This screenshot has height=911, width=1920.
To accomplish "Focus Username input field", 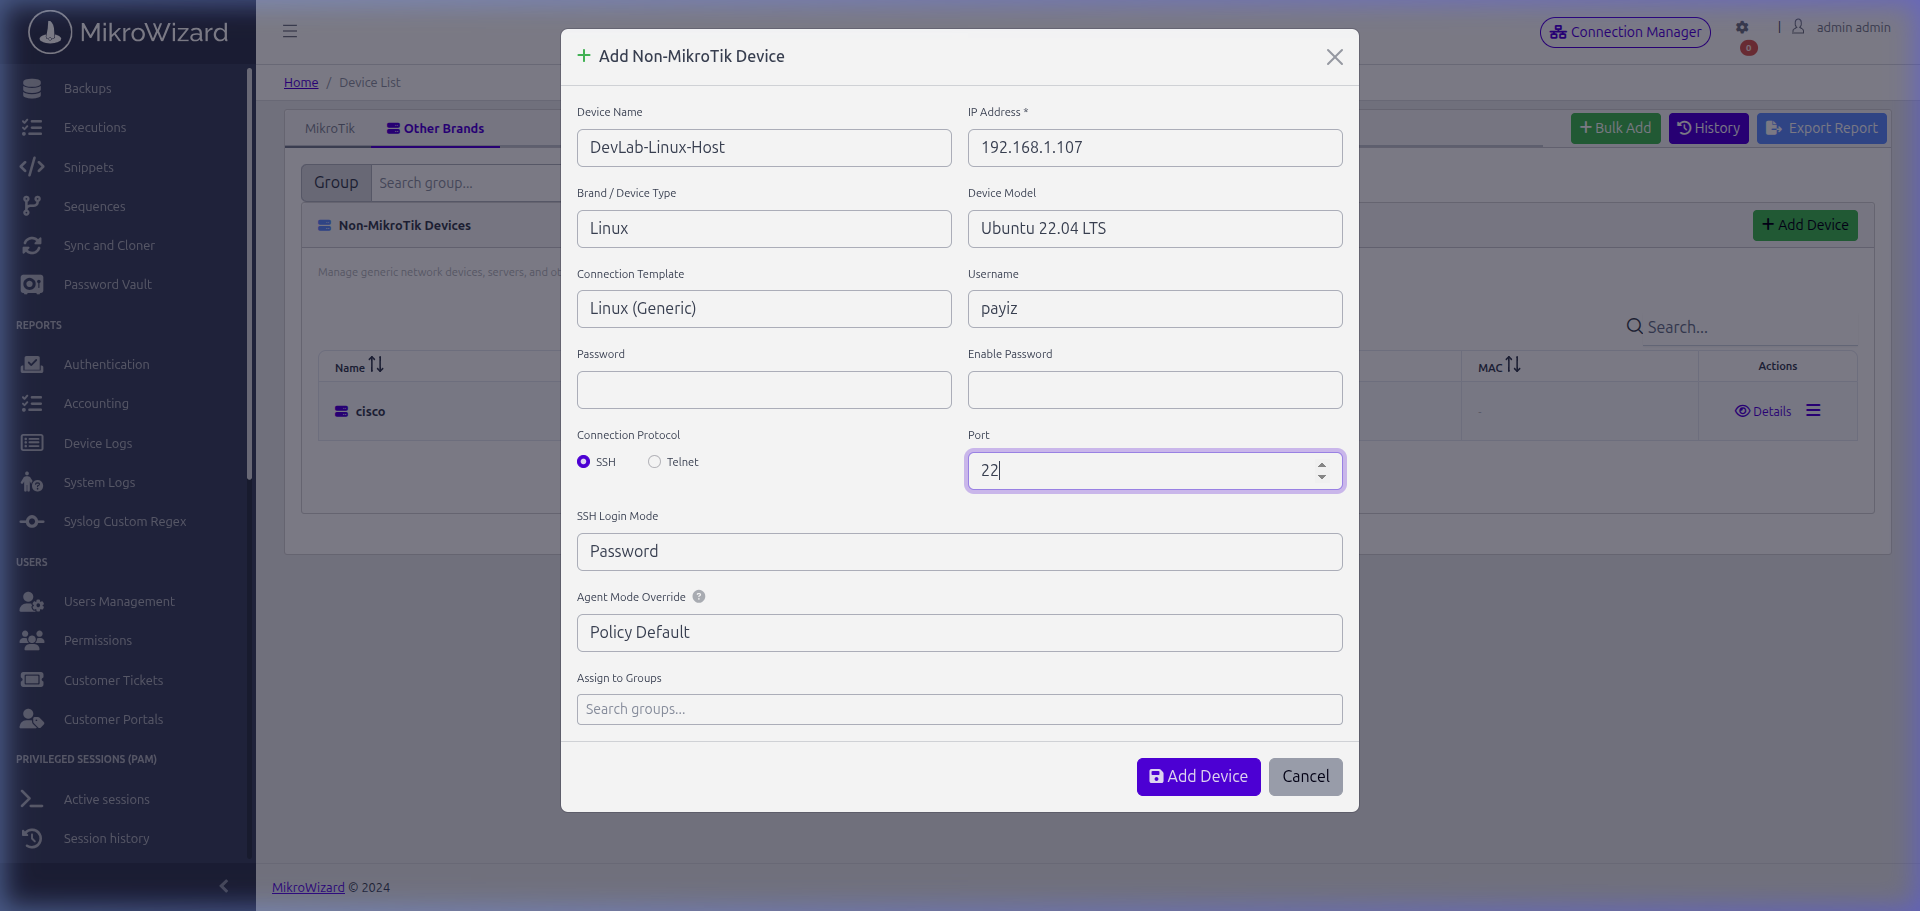I will (1155, 309).
